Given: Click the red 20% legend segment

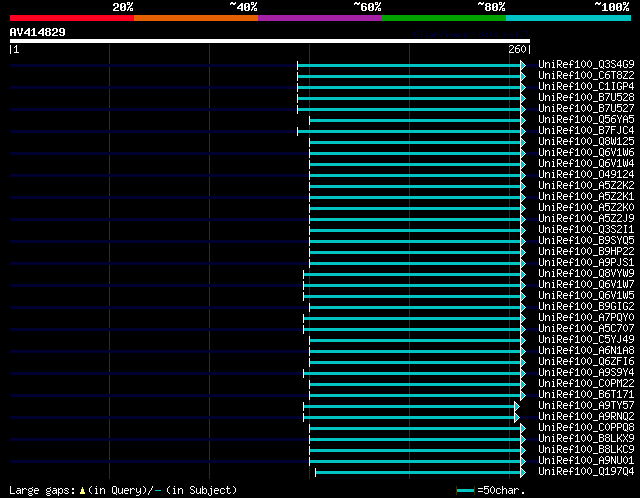Looking at the screenshot, I should coord(72,18).
